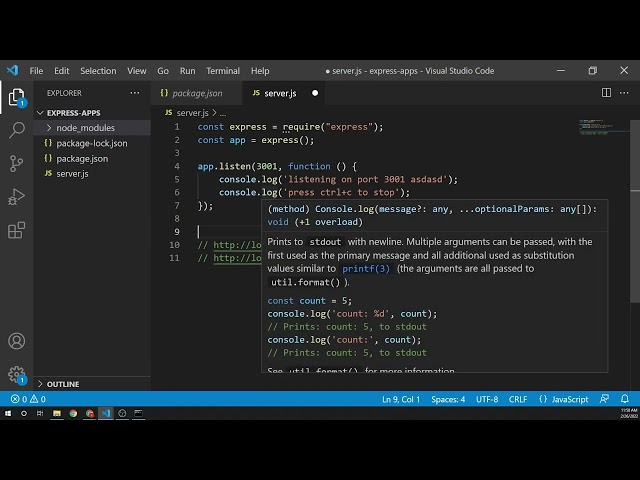Open package-lock.json in the explorer
Viewport: 640px width, 480px height.
(92, 143)
